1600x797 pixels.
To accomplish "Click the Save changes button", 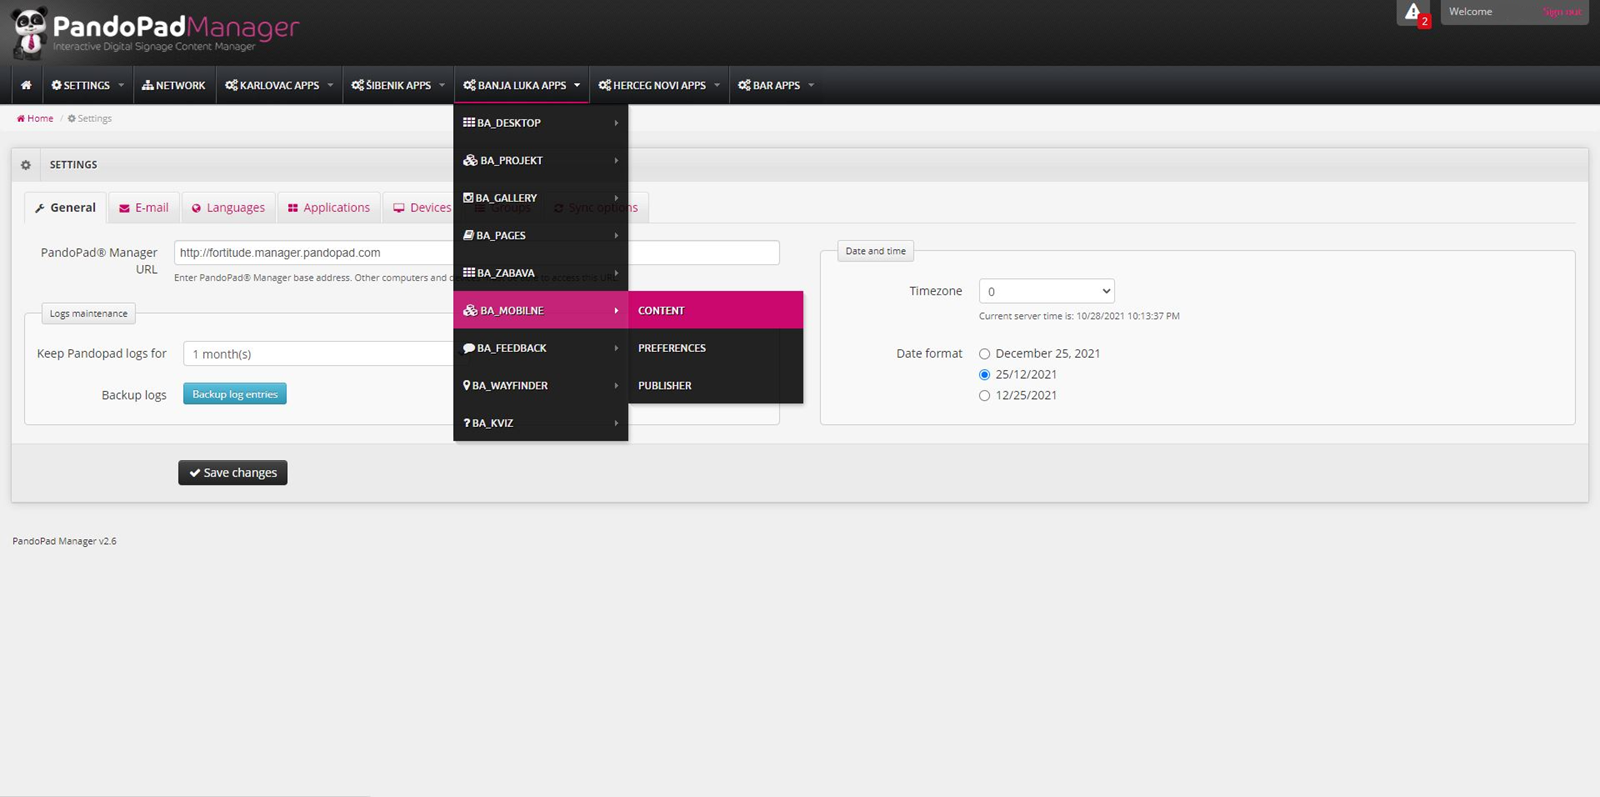I will 233,472.
